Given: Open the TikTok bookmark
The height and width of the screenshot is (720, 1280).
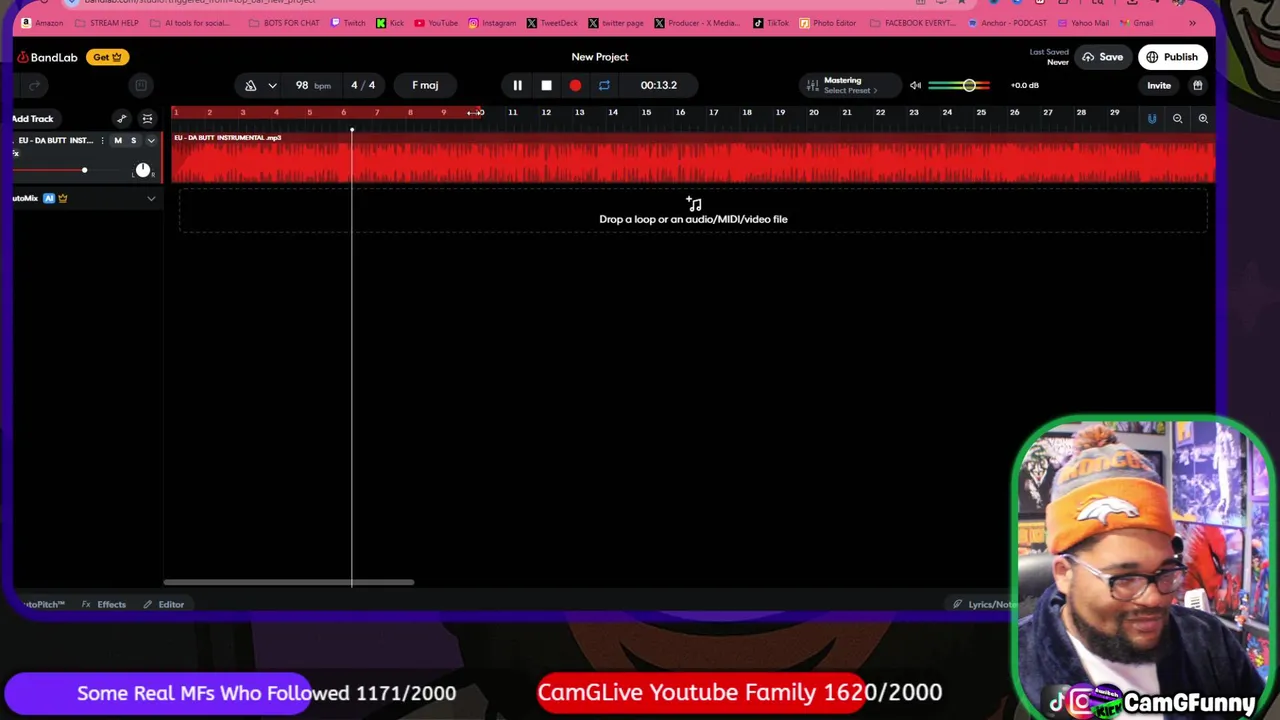Looking at the screenshot, I should [x=771, y=23].
